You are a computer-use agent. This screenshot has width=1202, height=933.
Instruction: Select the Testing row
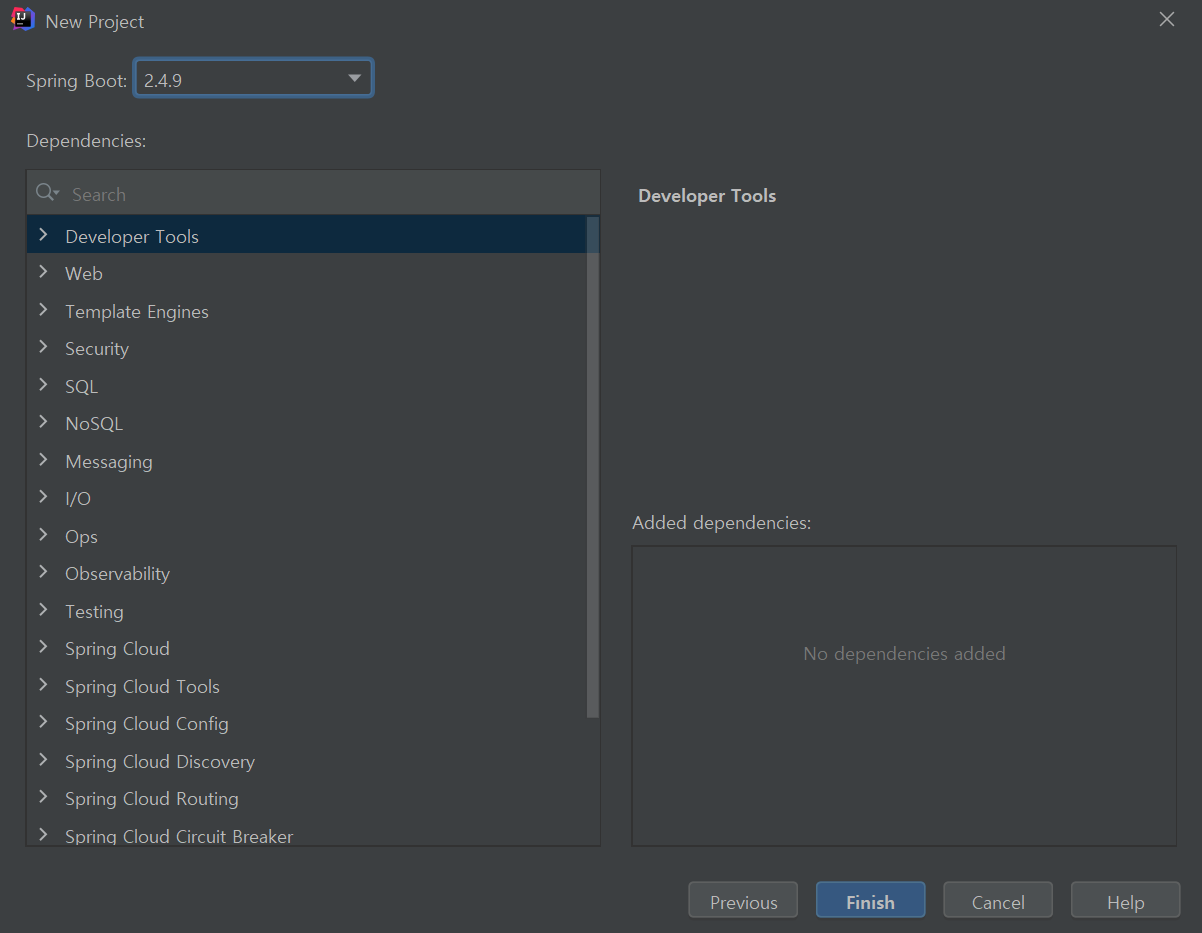[x=307, y=611]
